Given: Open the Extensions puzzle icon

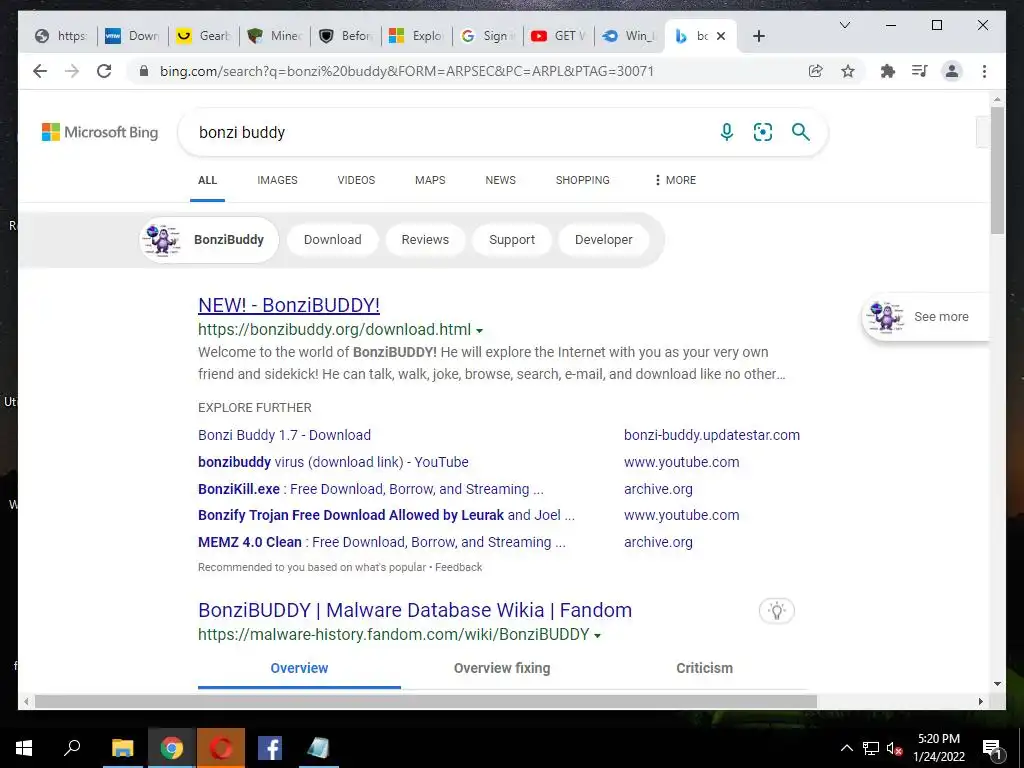Looking at the screenshot, I should (888, 71).
